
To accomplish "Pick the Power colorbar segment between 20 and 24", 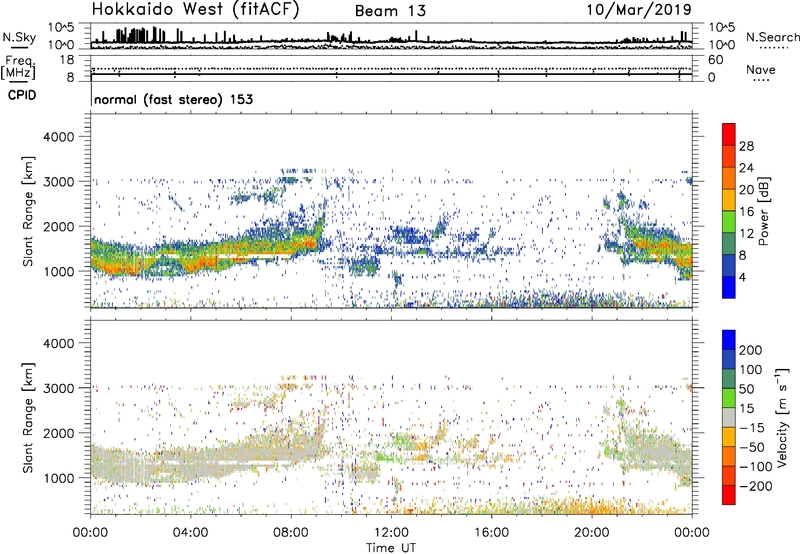I will coord(729,179).
